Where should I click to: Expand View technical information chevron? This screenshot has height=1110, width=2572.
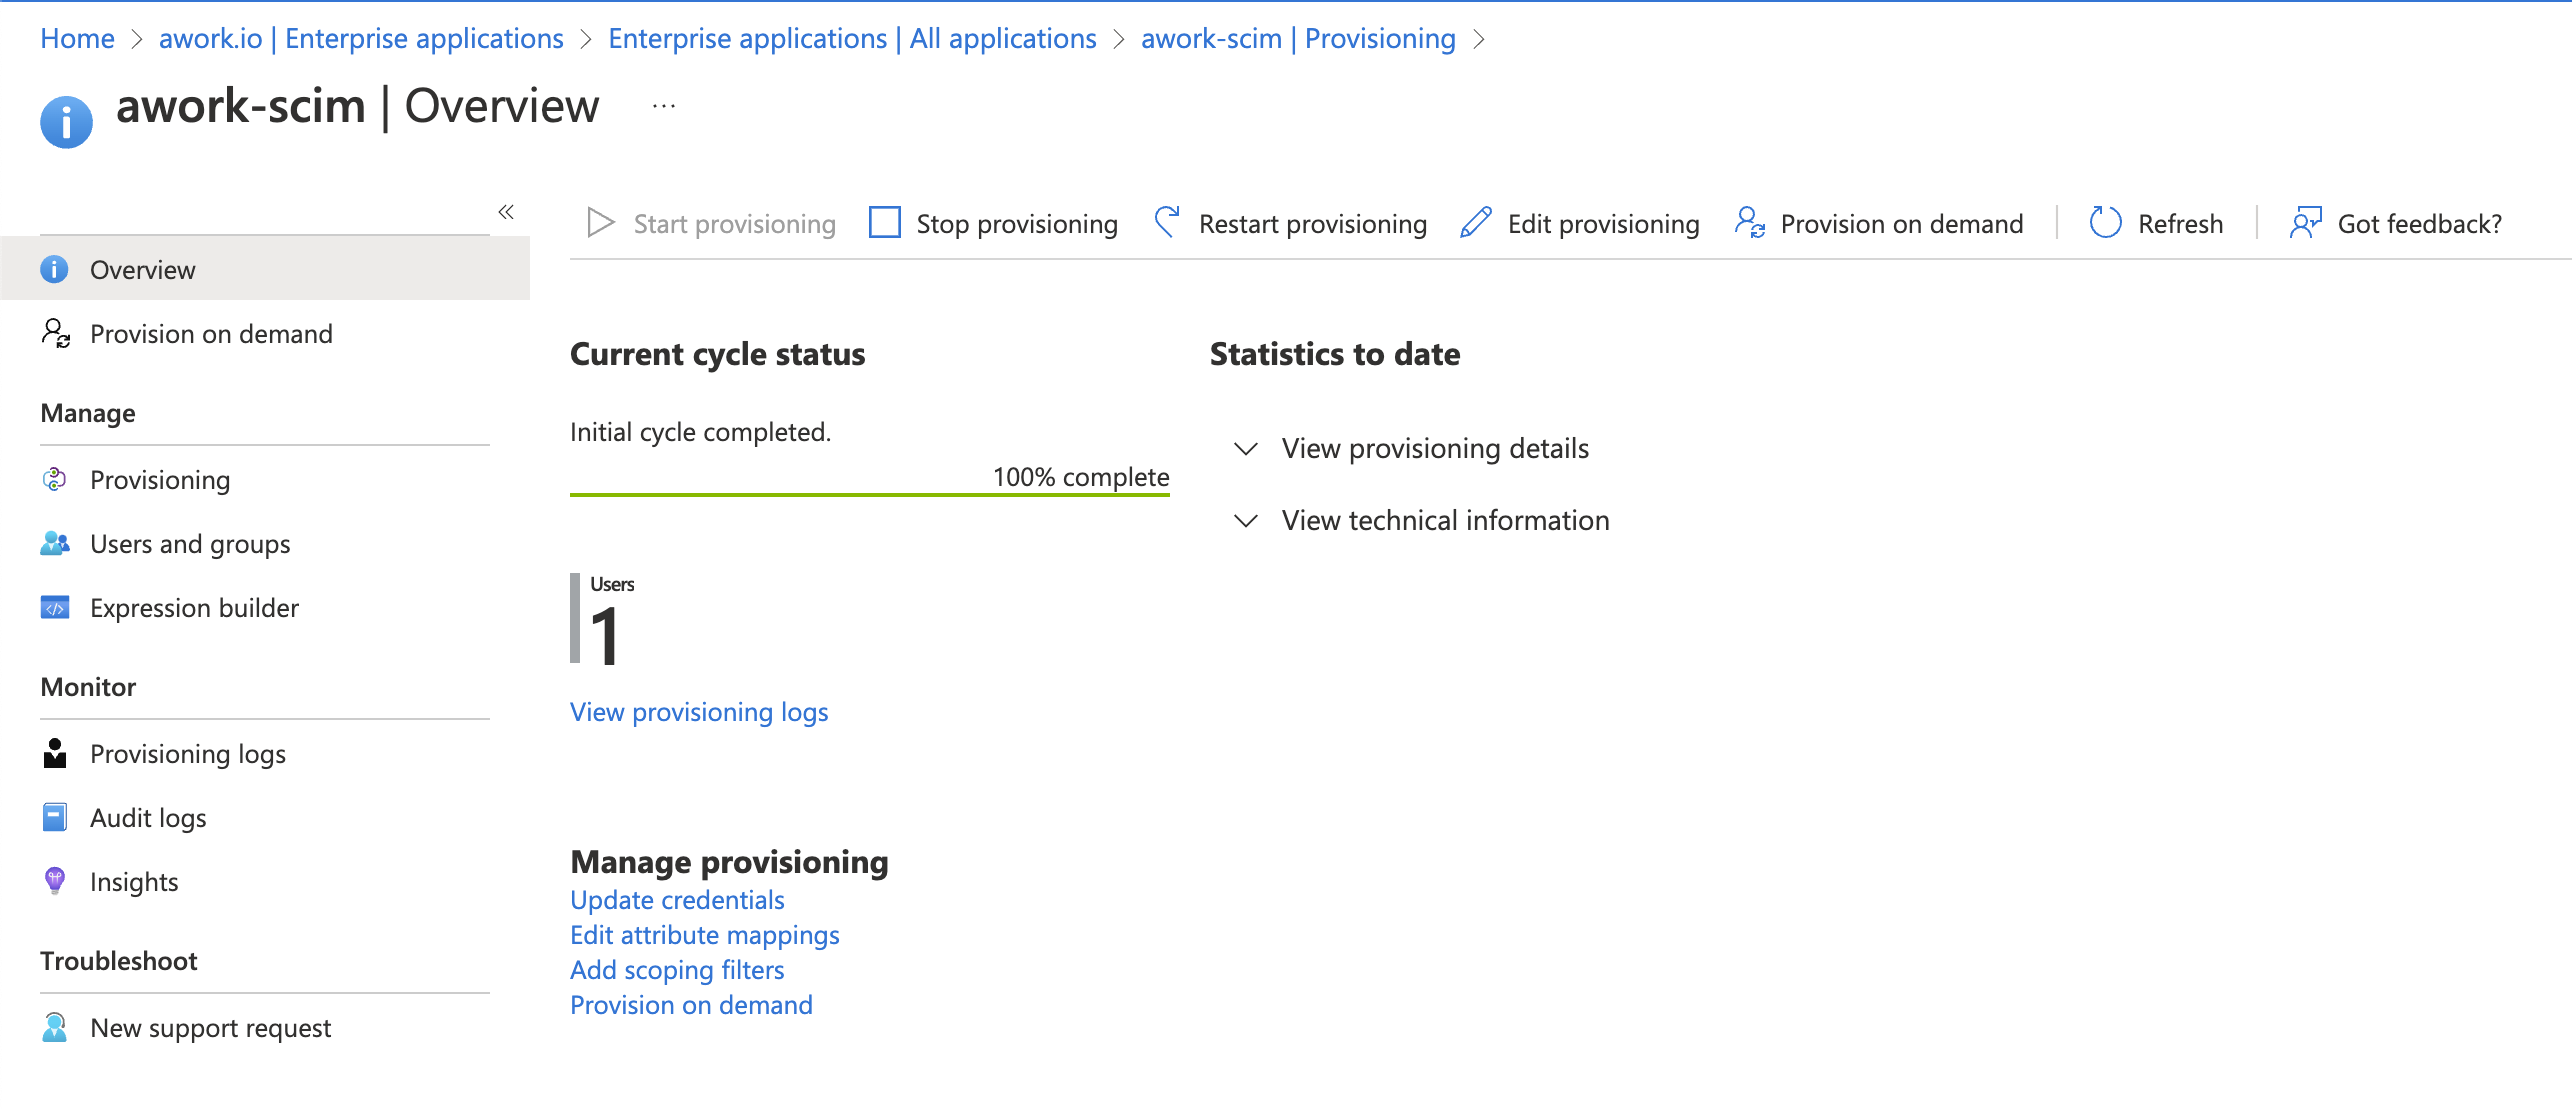click(1246, 521)
